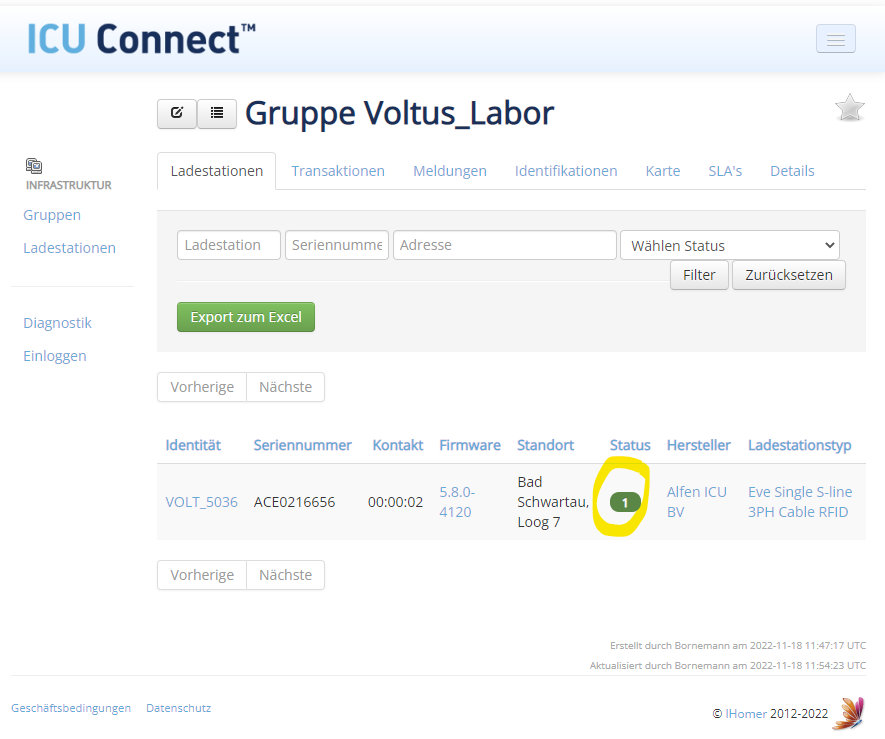The width and height of the screenshot is (885, 739).
Task: Click the Infrastruktur sidebar icon
Action: point(34,165)
